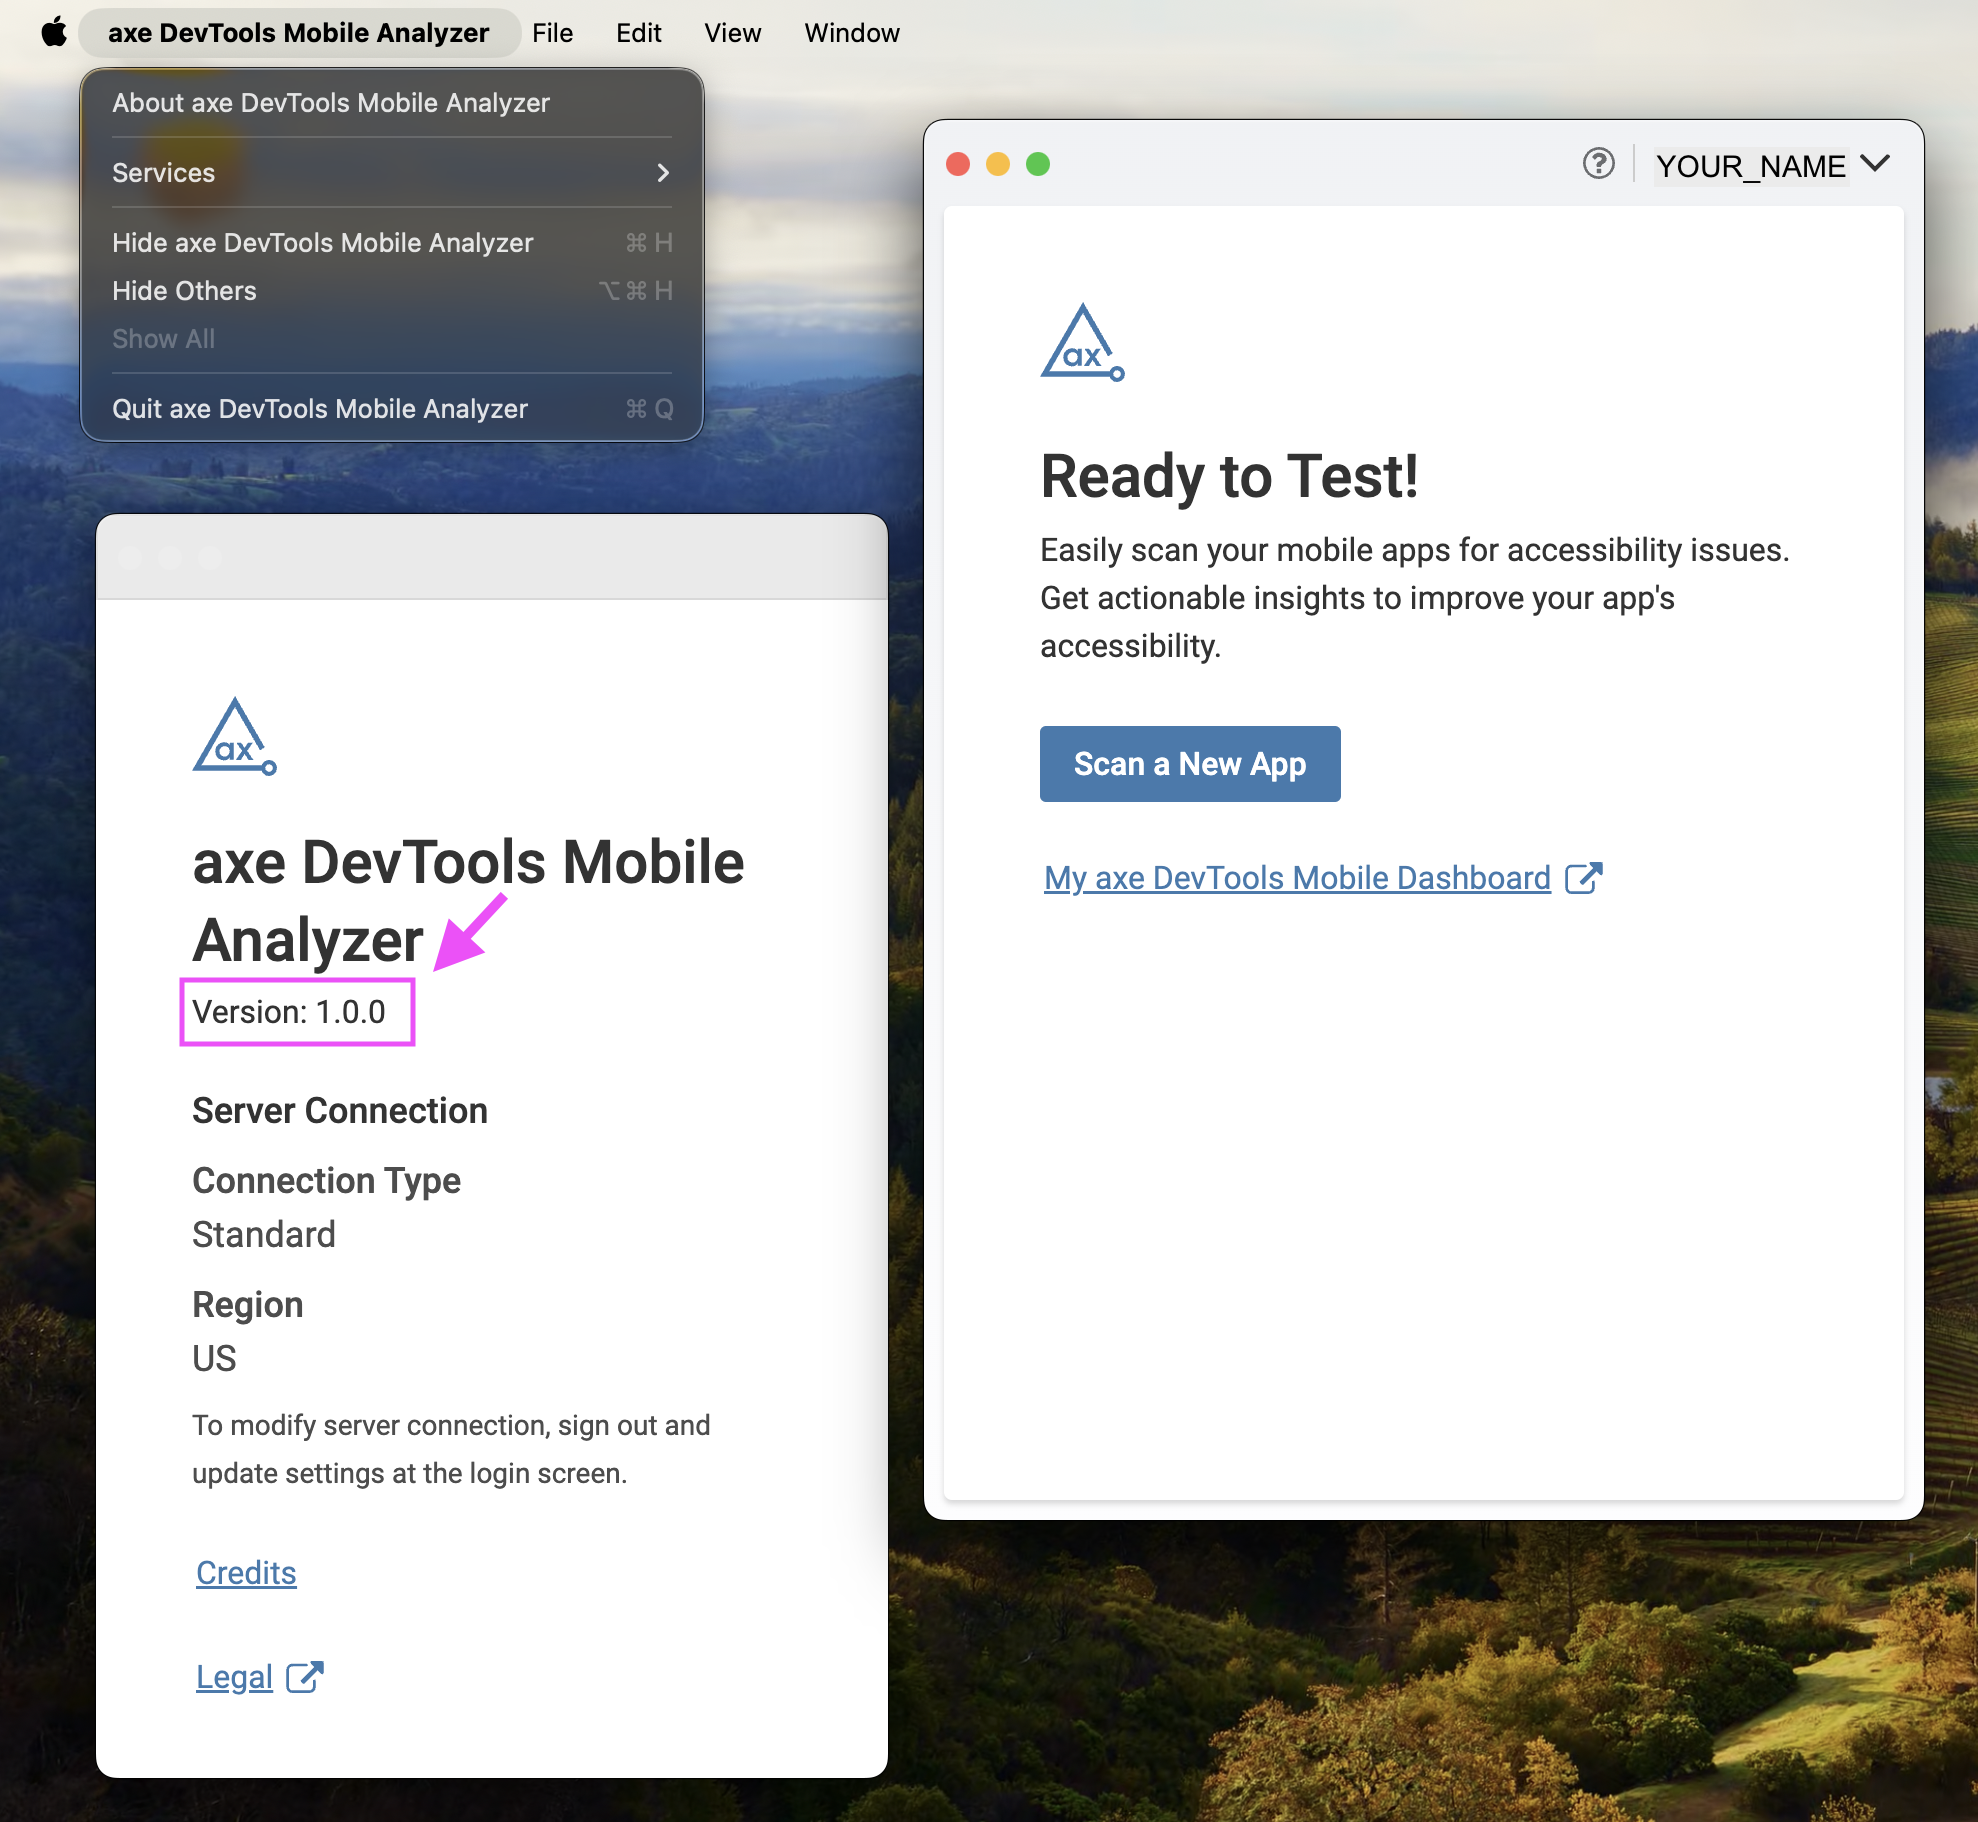Click the chevron next to YOUR_NAME
This screenshot has height=1822, width=1978.
click(x=1876, y=163)
